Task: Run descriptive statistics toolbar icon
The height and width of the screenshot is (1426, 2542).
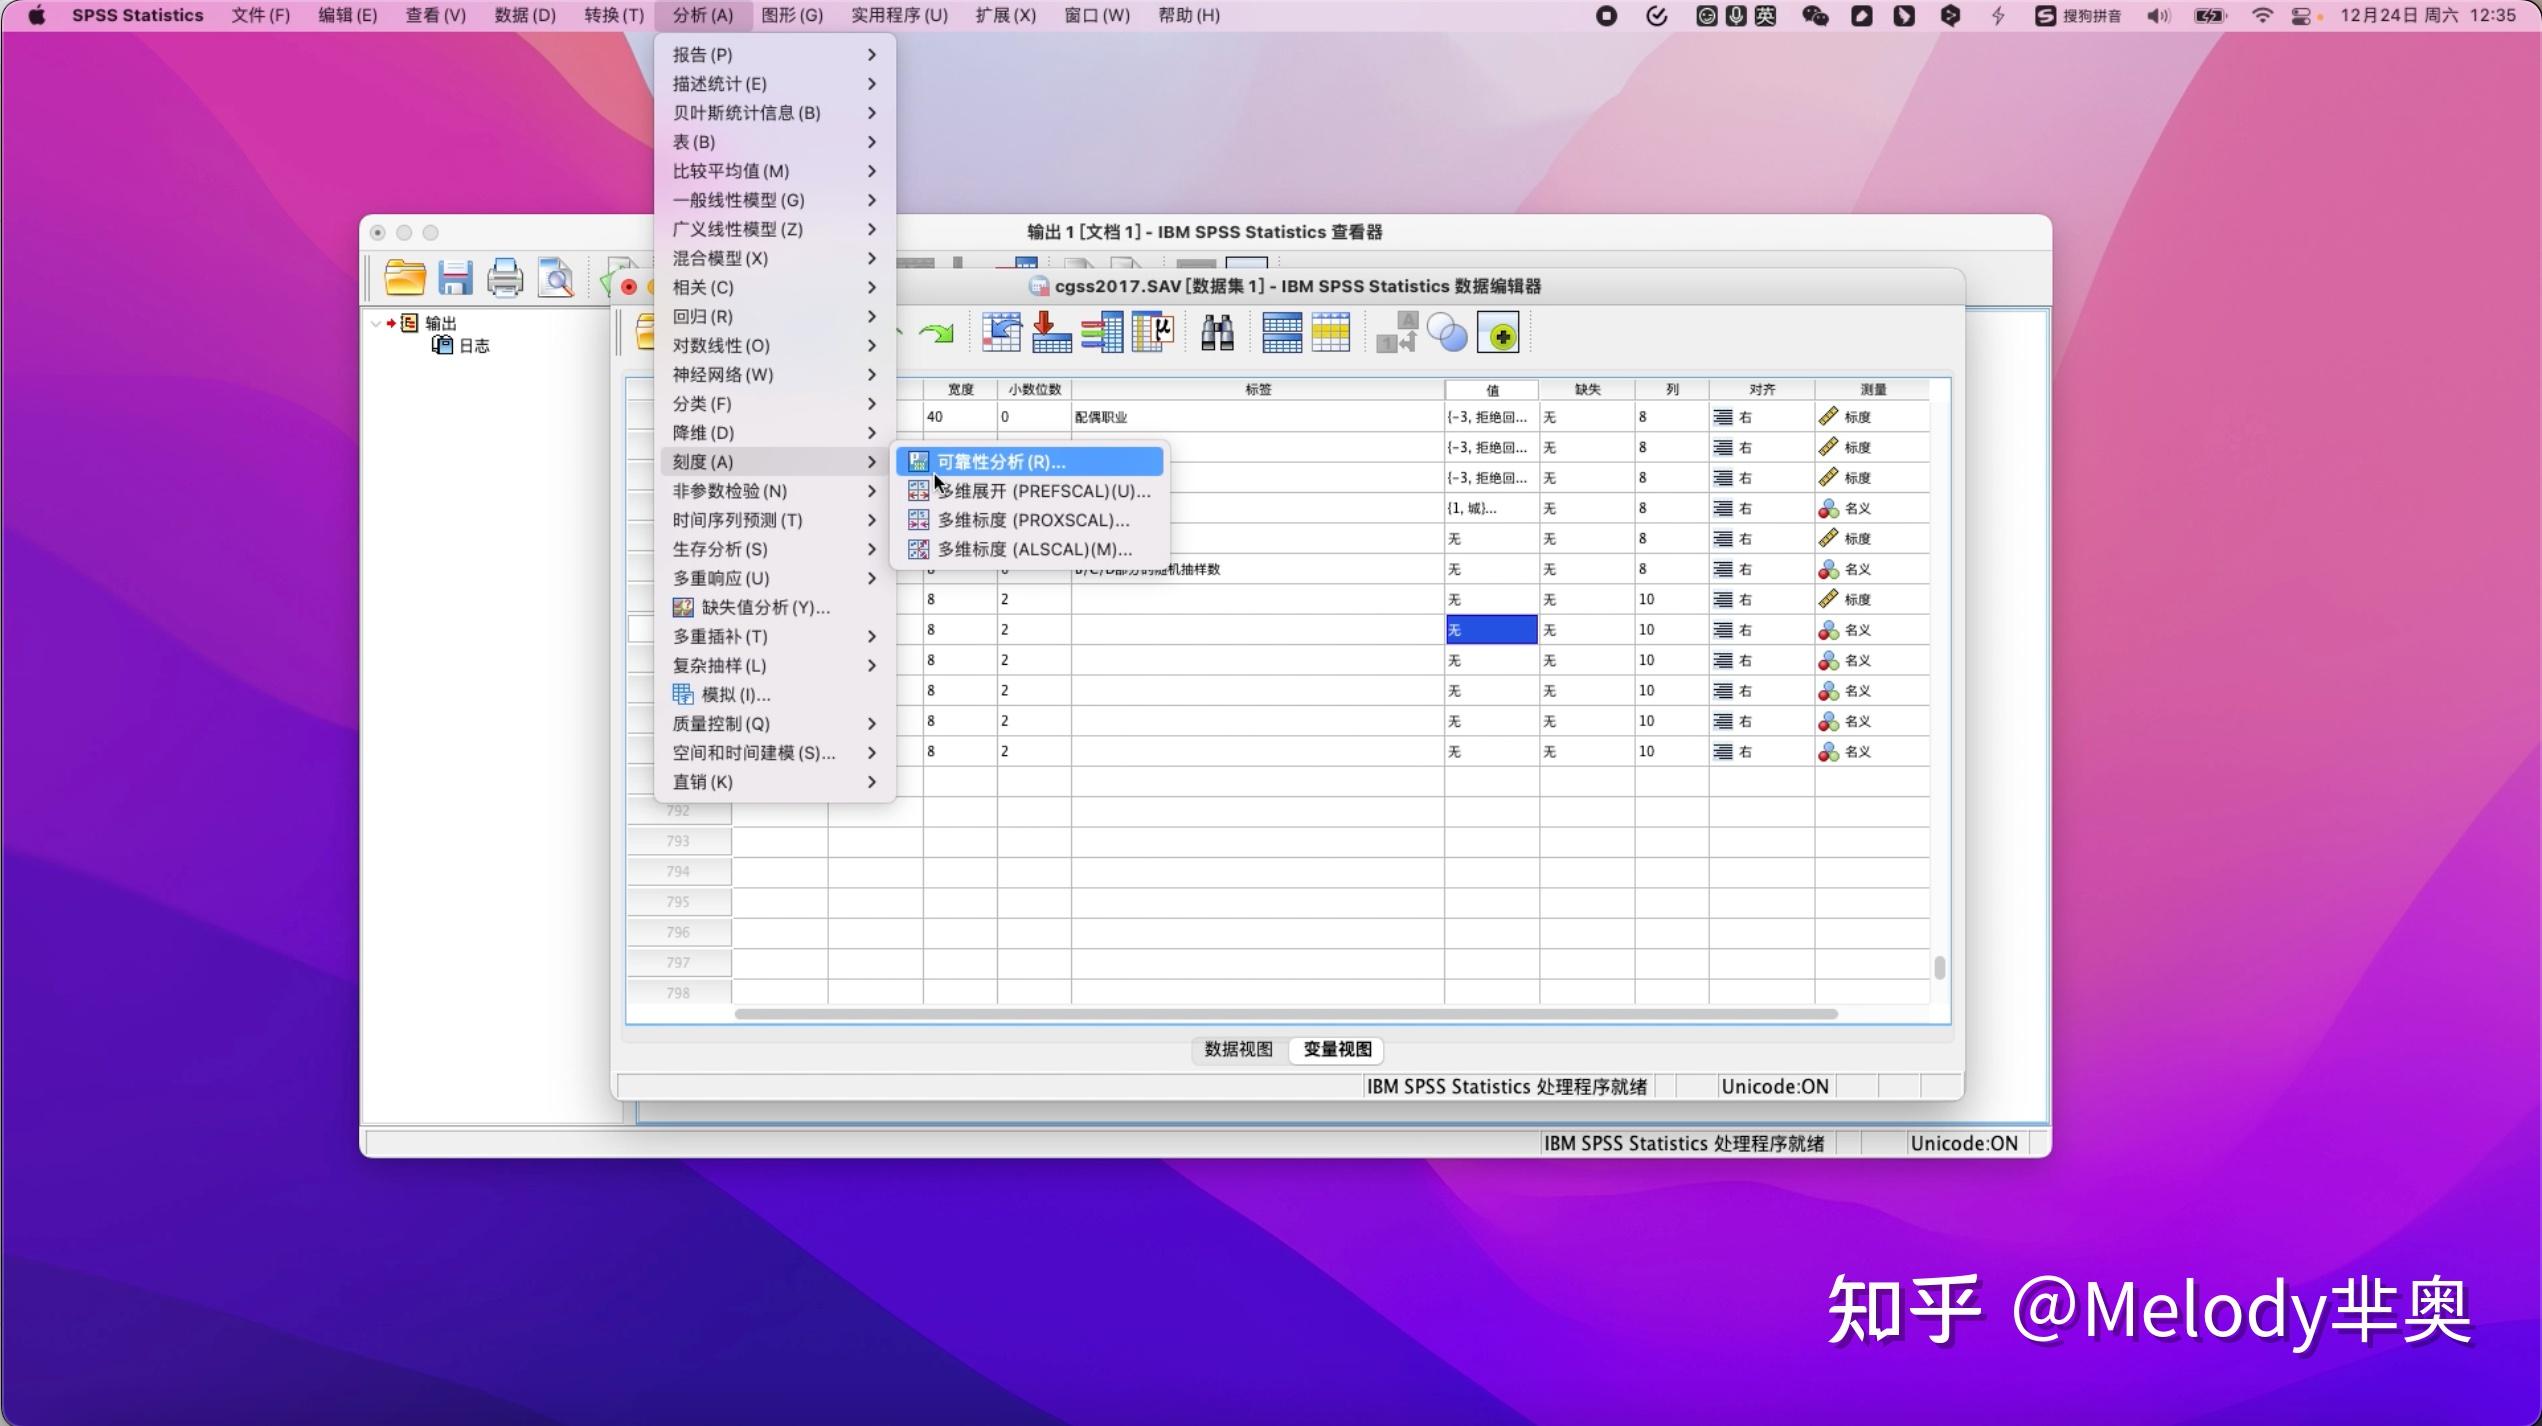Action: click(x=1152, y=333)
